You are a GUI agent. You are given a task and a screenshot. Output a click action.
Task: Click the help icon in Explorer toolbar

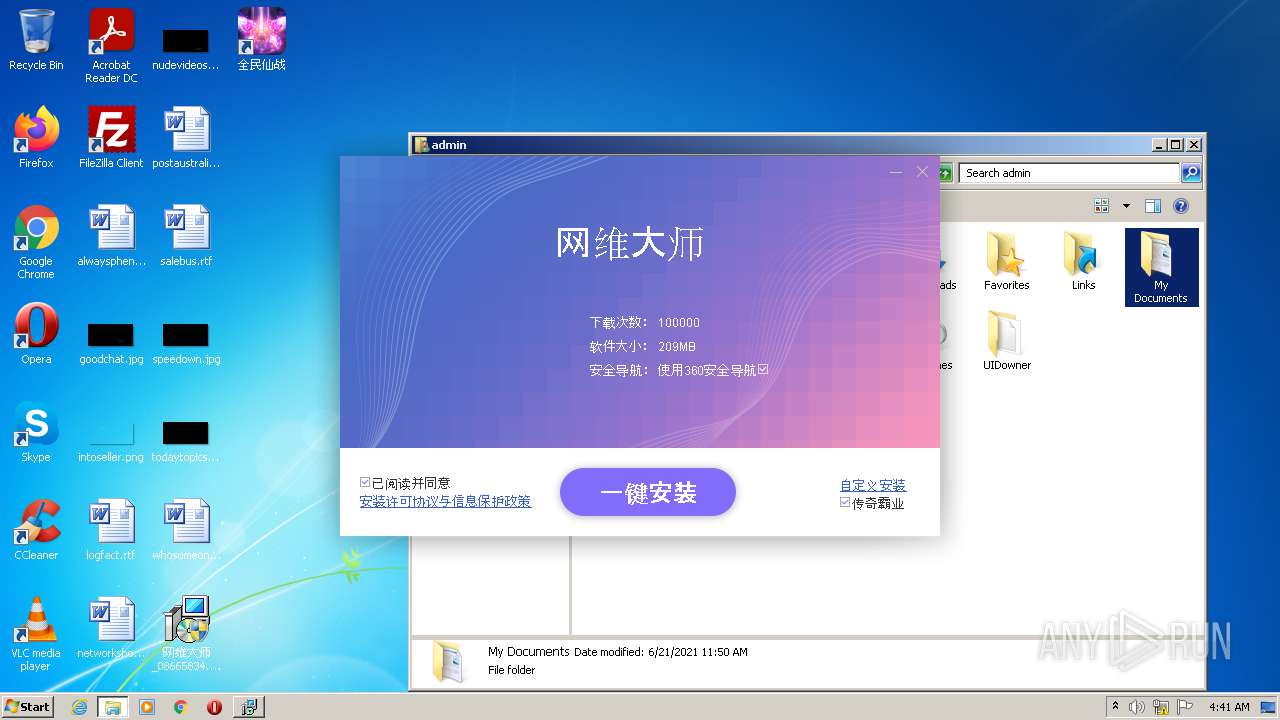tap(1181, 206)
